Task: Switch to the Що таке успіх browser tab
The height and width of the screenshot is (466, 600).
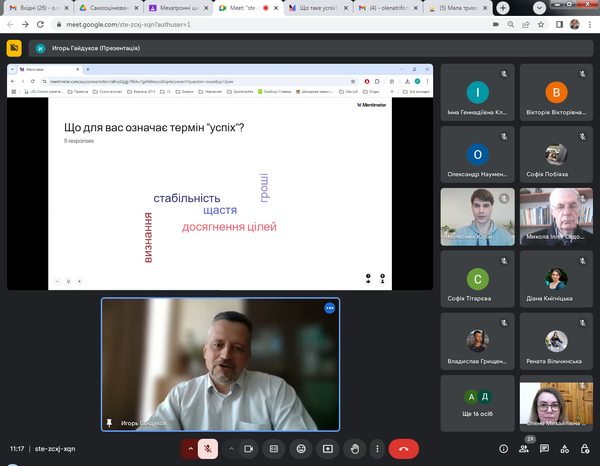Action: coord(320,7)
